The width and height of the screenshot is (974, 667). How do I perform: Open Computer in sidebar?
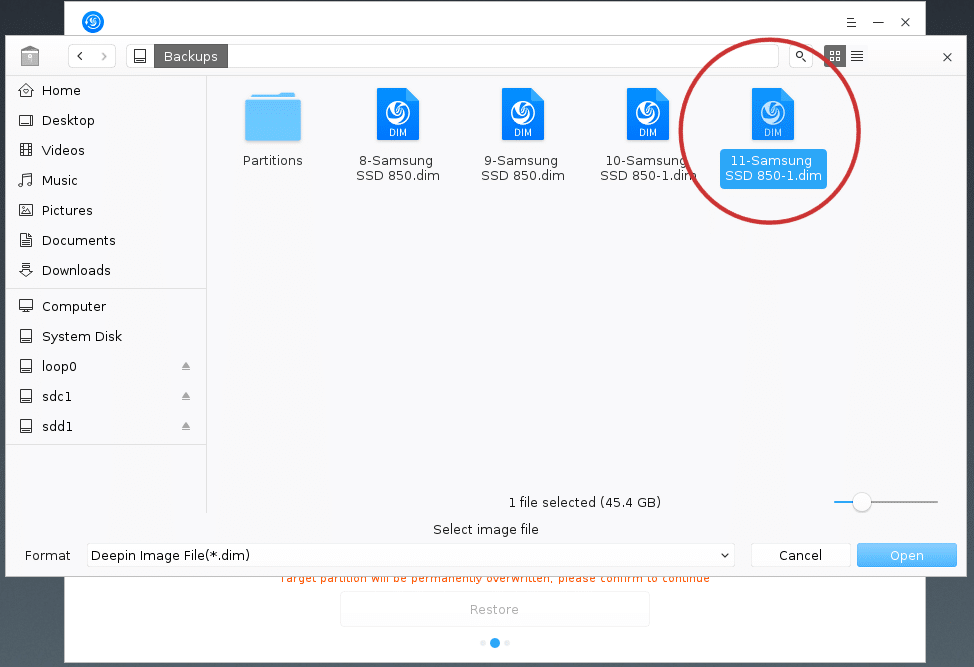[106, 306]
